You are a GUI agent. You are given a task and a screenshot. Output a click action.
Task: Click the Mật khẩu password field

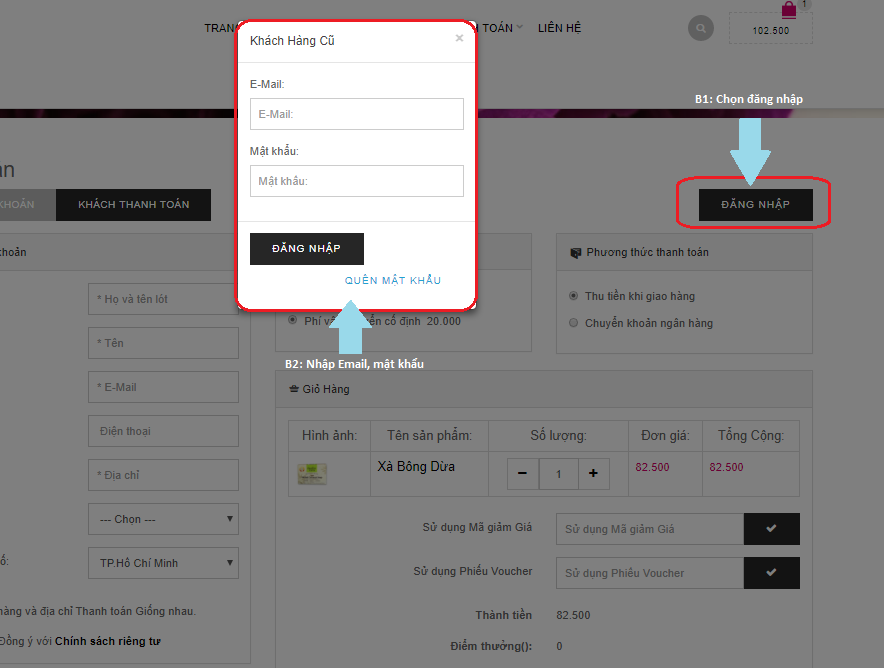pos(357,181)
